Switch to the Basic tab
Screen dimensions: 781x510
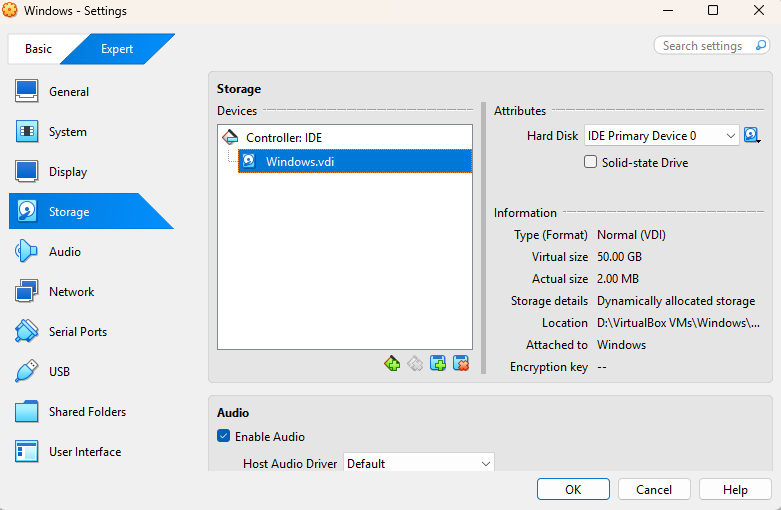click(x=38, y=49)
